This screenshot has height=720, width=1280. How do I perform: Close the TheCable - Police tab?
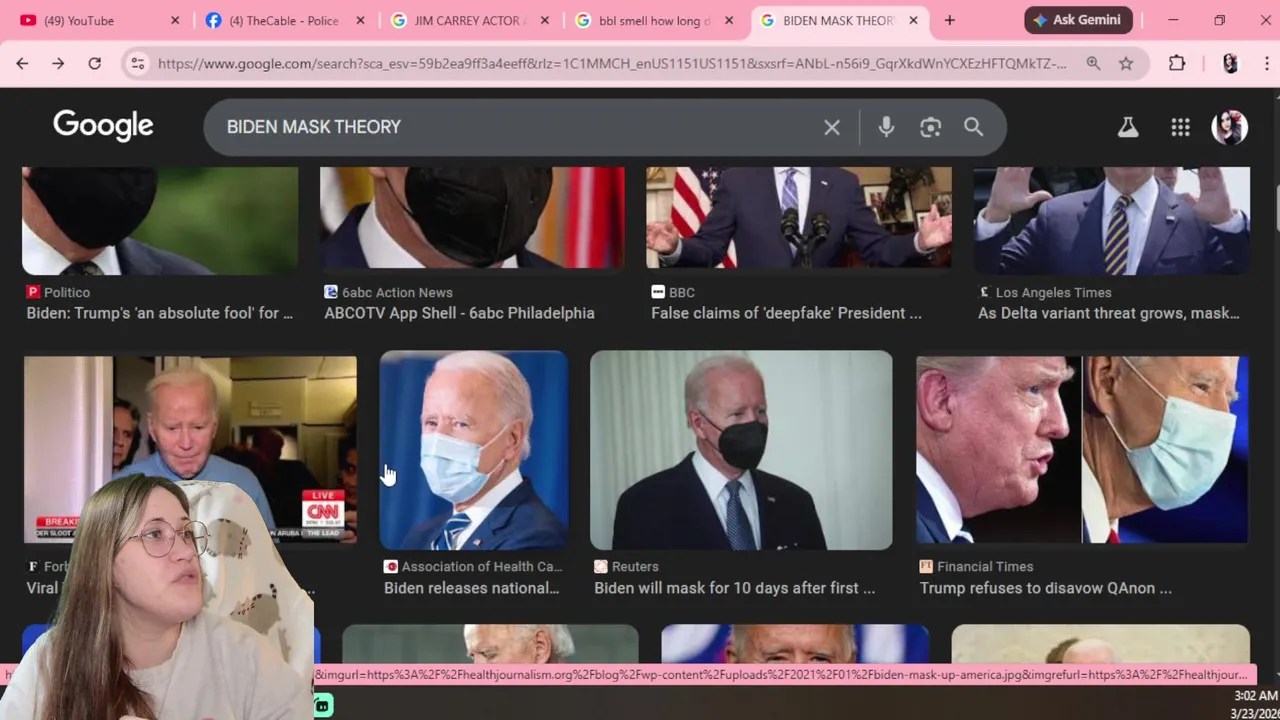(360, 20)
